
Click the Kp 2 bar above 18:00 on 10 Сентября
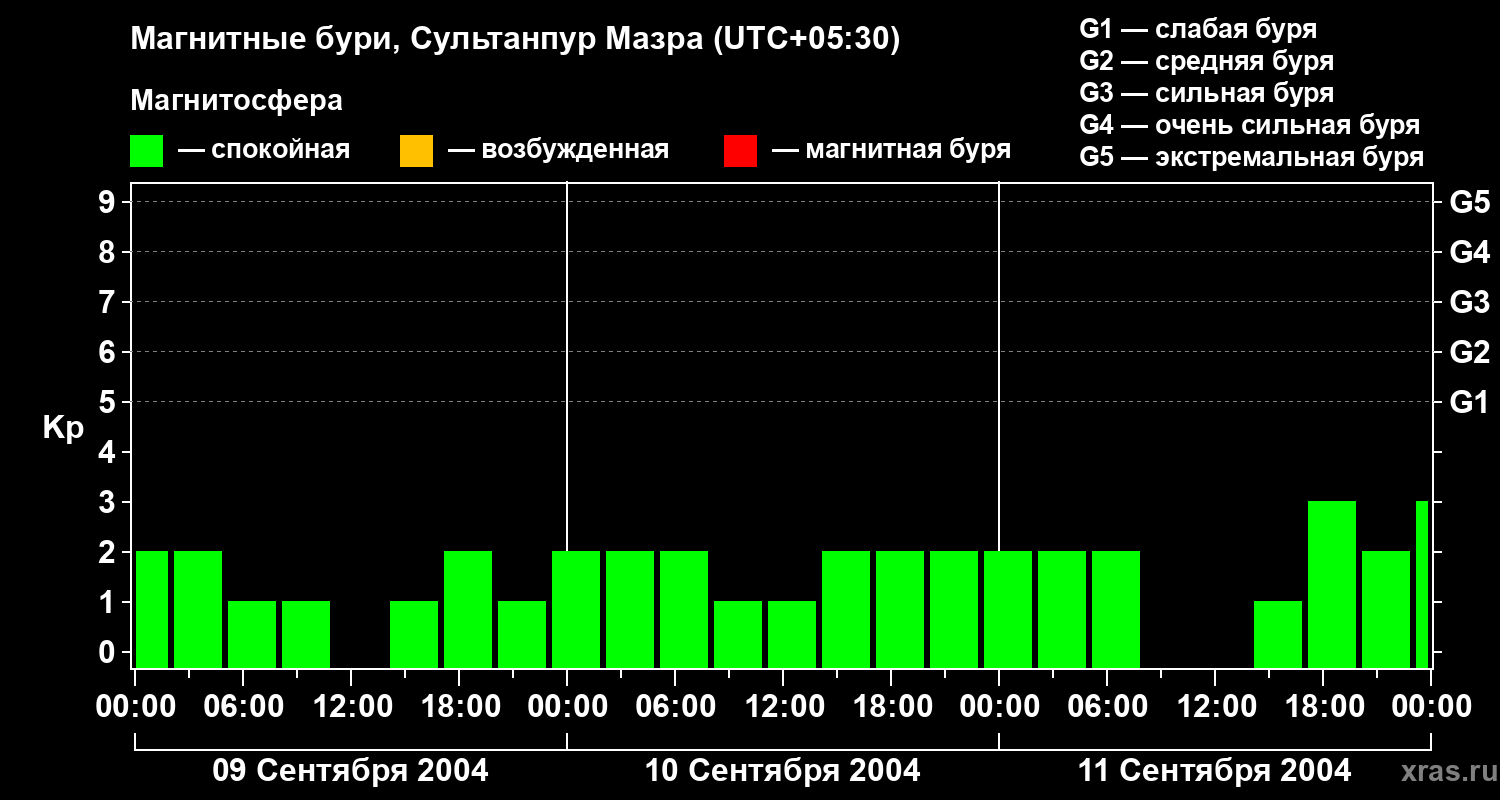(900, 610)
